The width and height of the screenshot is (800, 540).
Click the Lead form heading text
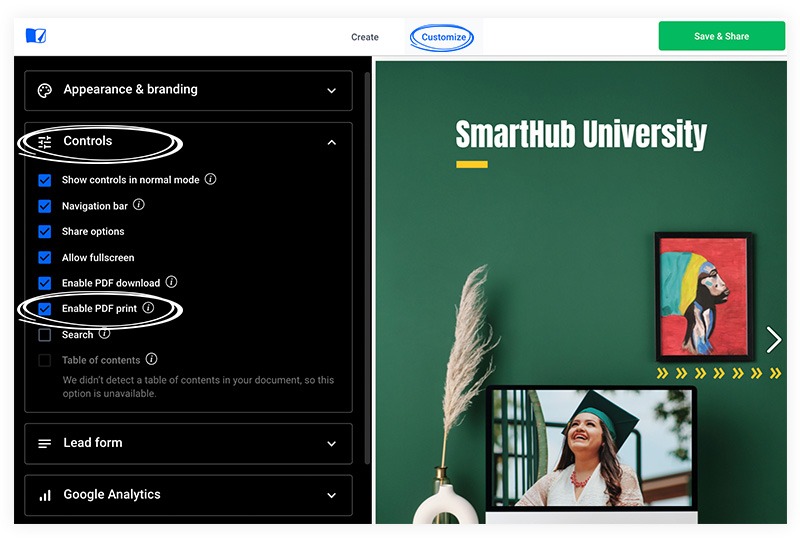[93, 443]
